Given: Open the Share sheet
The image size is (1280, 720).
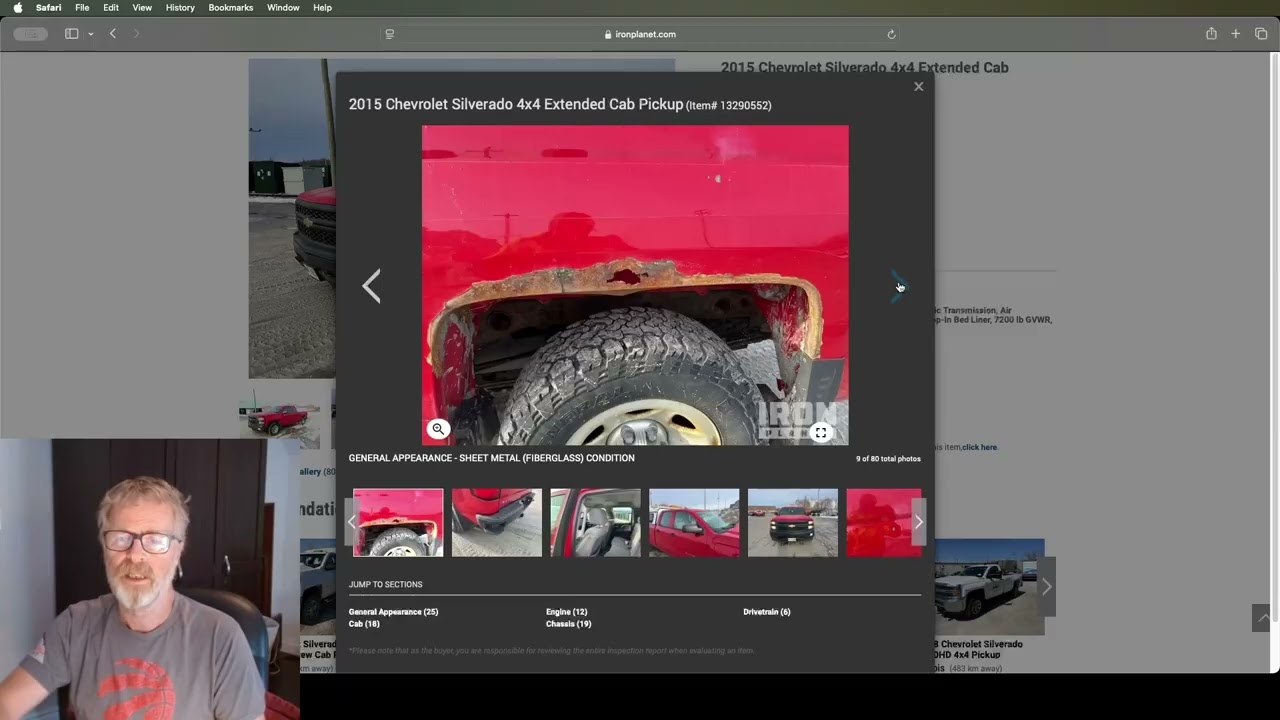Looking at the screenshot, I should pyautogui.click(x=1211, y=34).
